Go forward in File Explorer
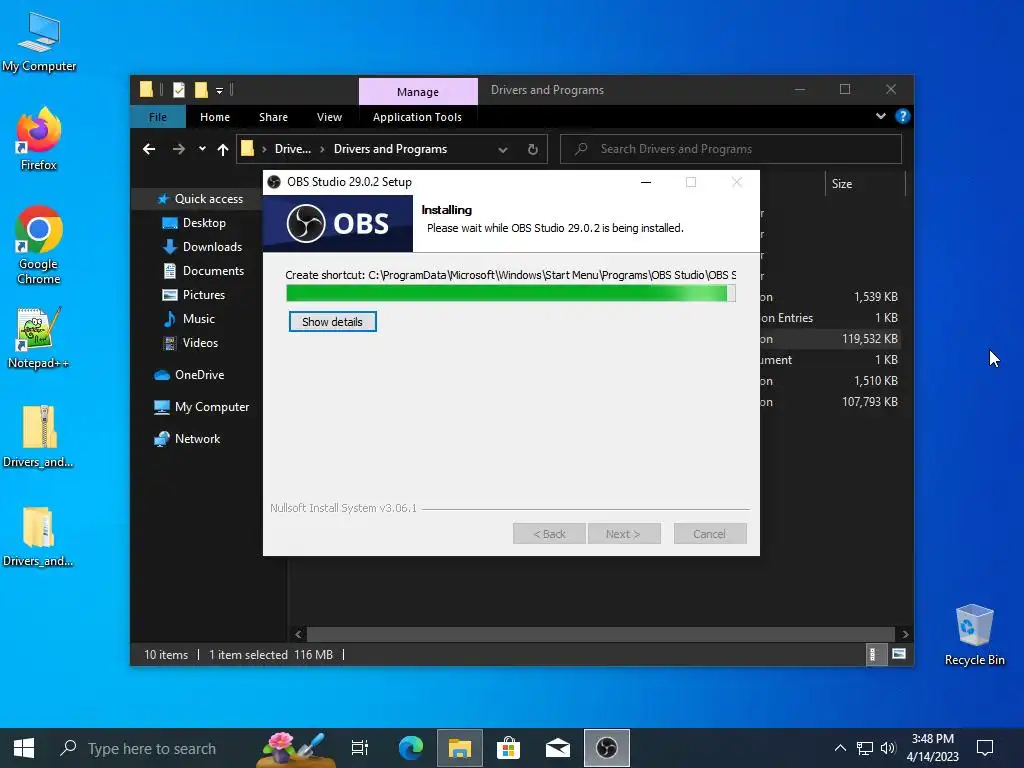This screenshot has height=768, width=1024. click(x=178, y=150)
